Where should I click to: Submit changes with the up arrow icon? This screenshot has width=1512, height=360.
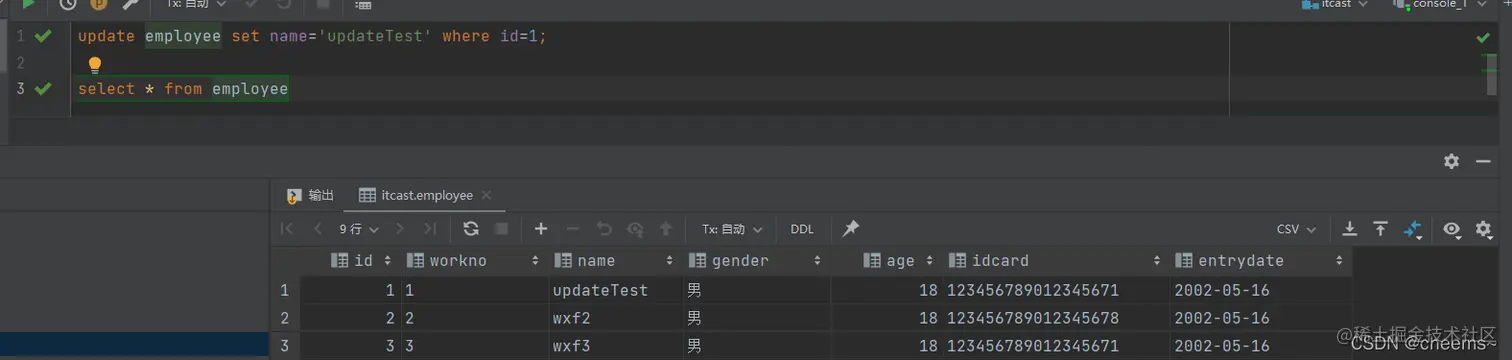tap(665, 229)
